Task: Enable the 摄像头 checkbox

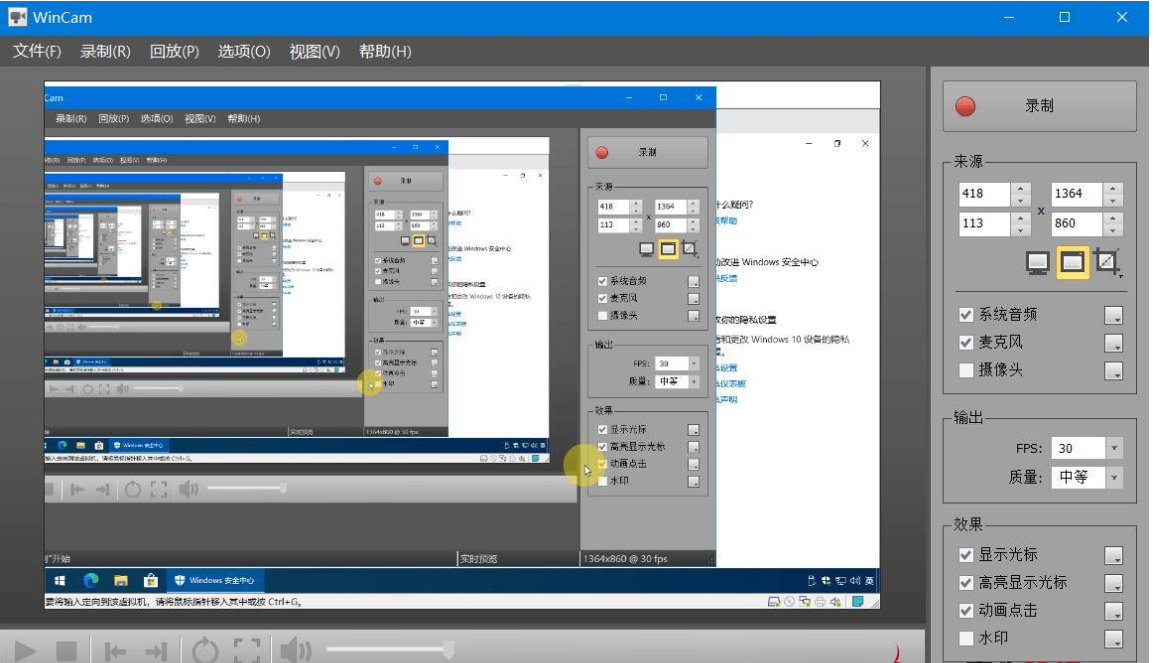Action: pos(966,371)
